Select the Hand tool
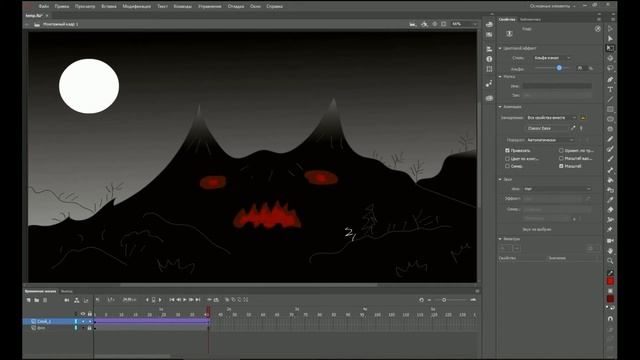 click(x=610, y=251)
